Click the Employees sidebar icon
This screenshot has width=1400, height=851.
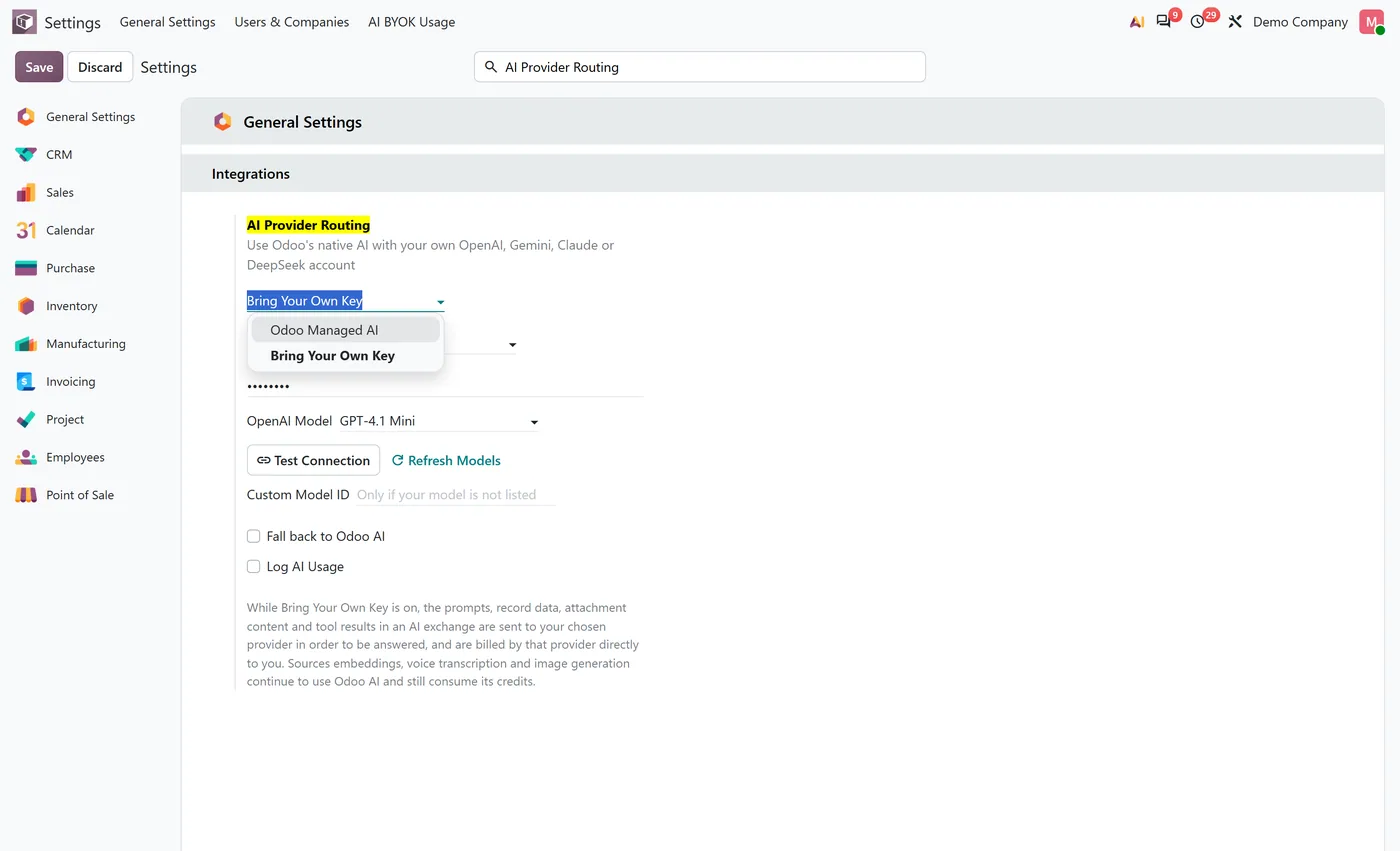point(26,457)
